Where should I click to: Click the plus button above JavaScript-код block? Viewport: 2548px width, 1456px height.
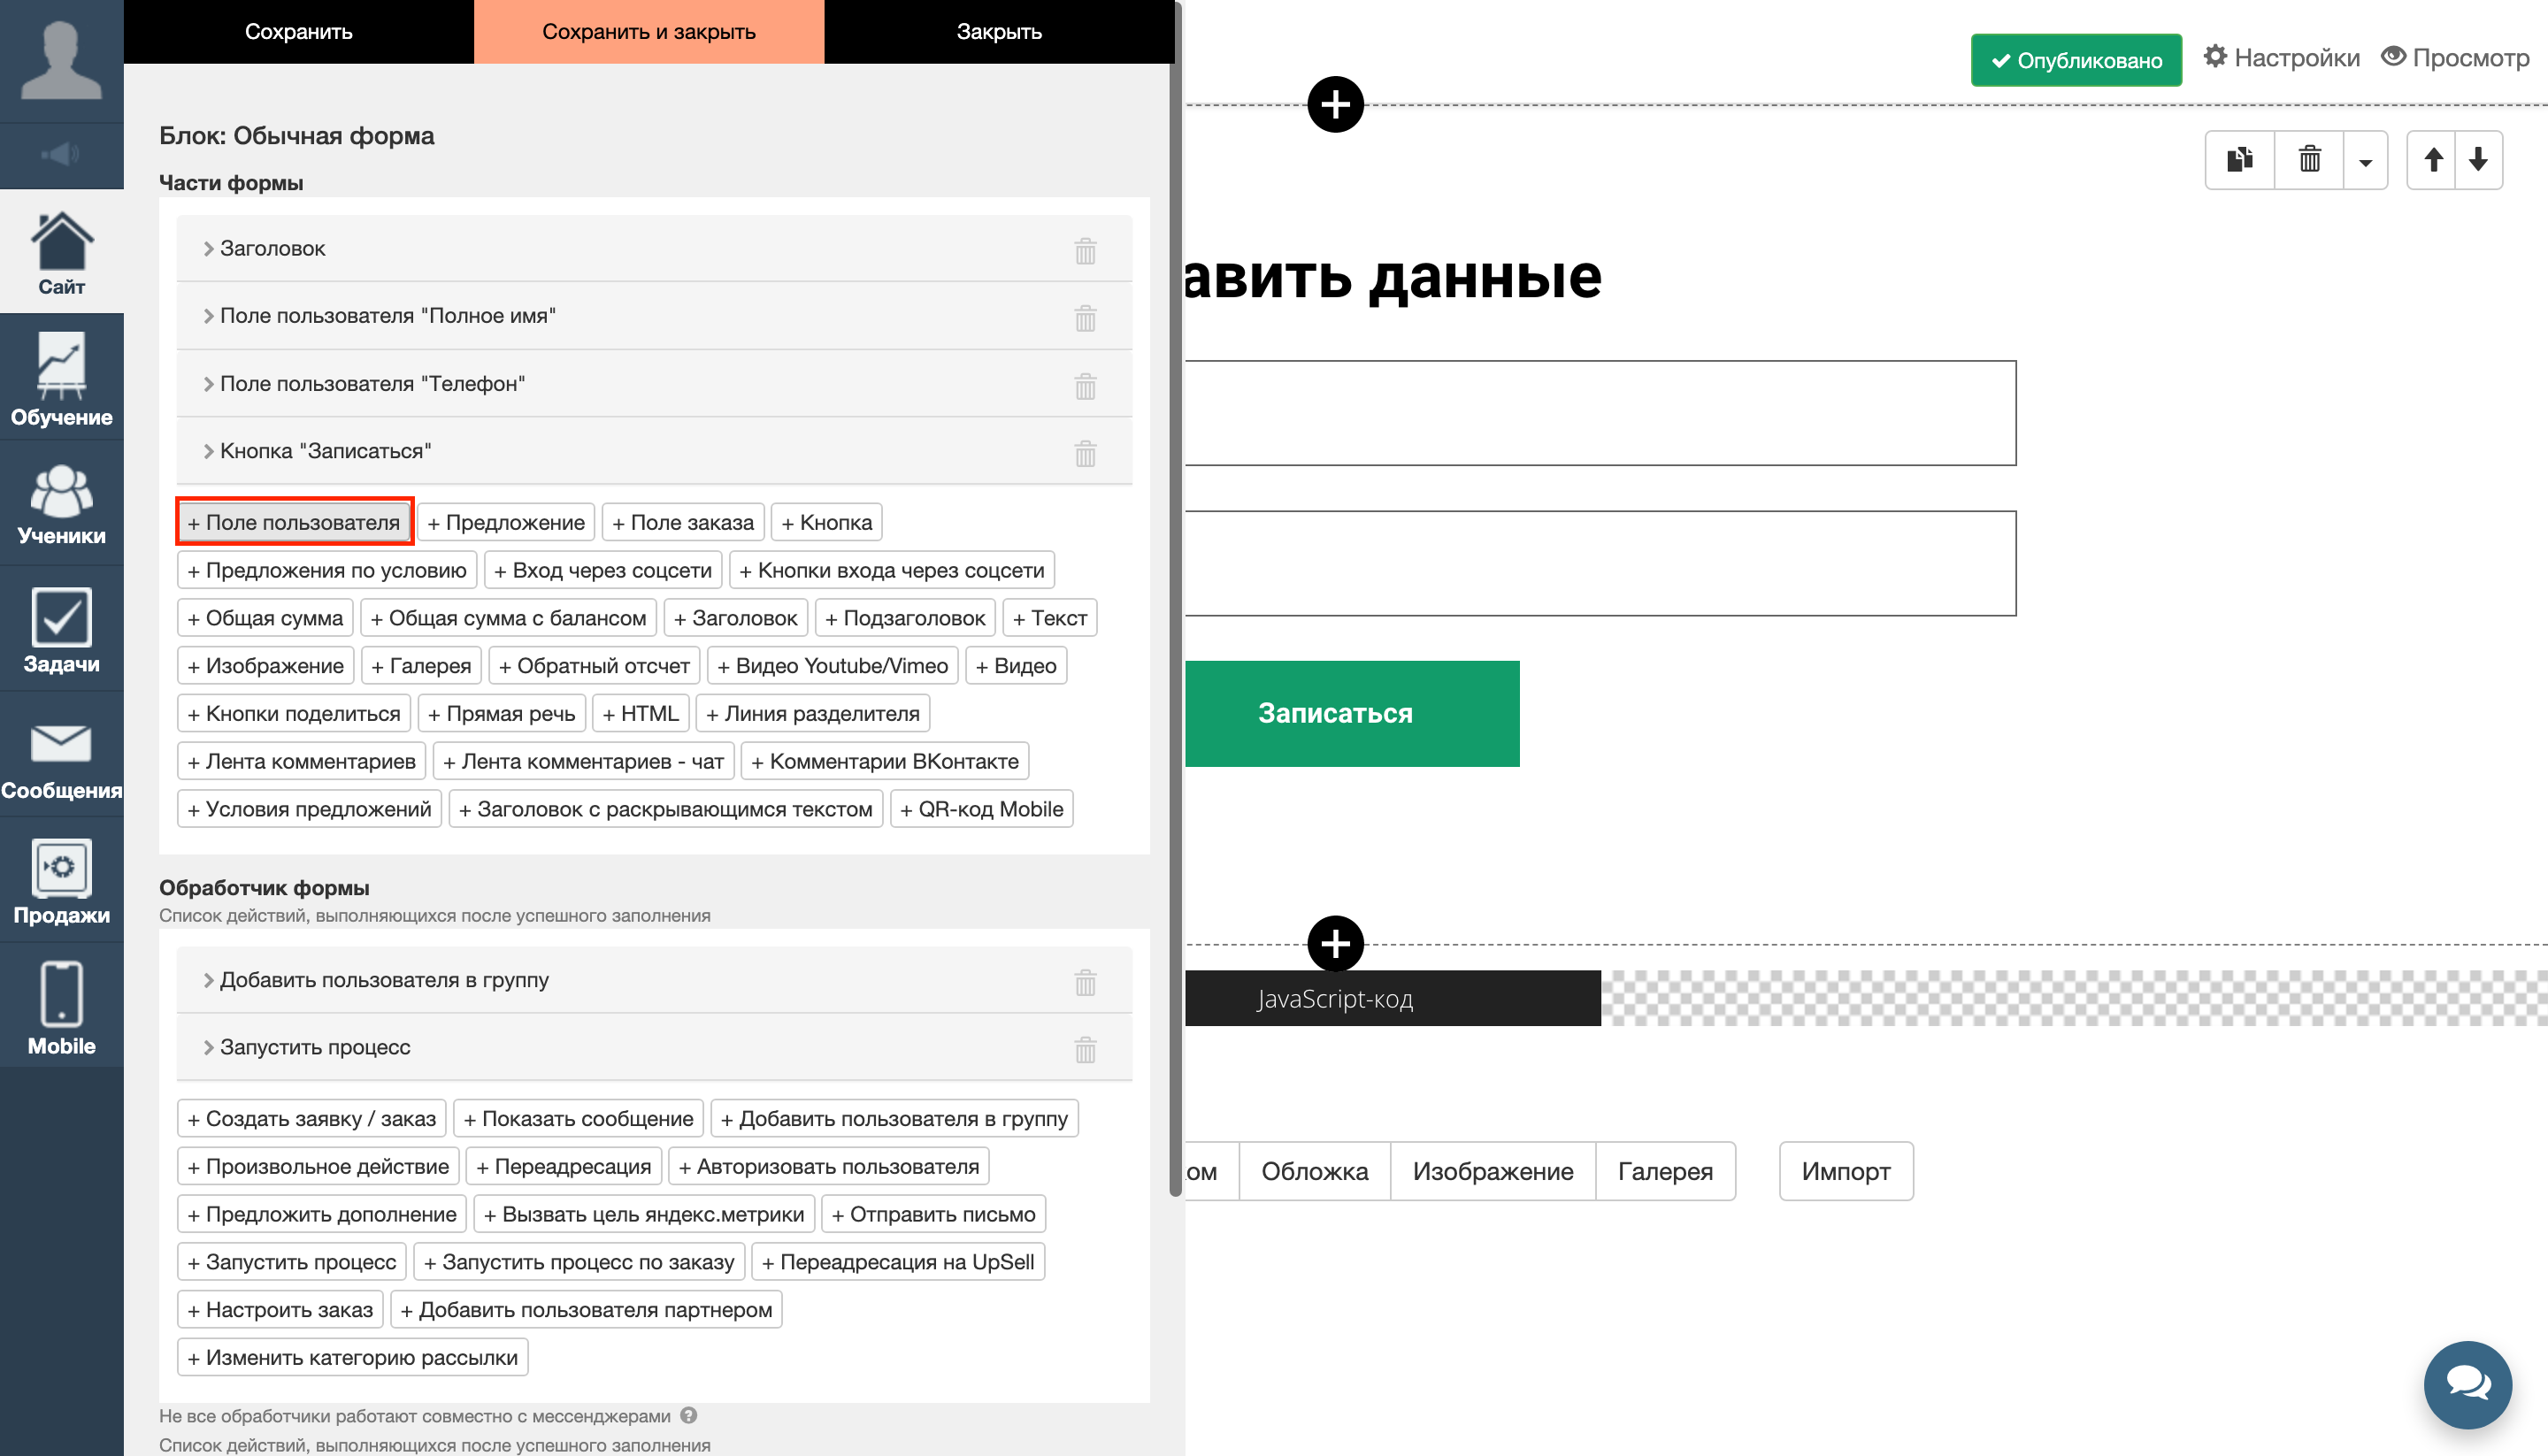click(x=1335, y=943)
